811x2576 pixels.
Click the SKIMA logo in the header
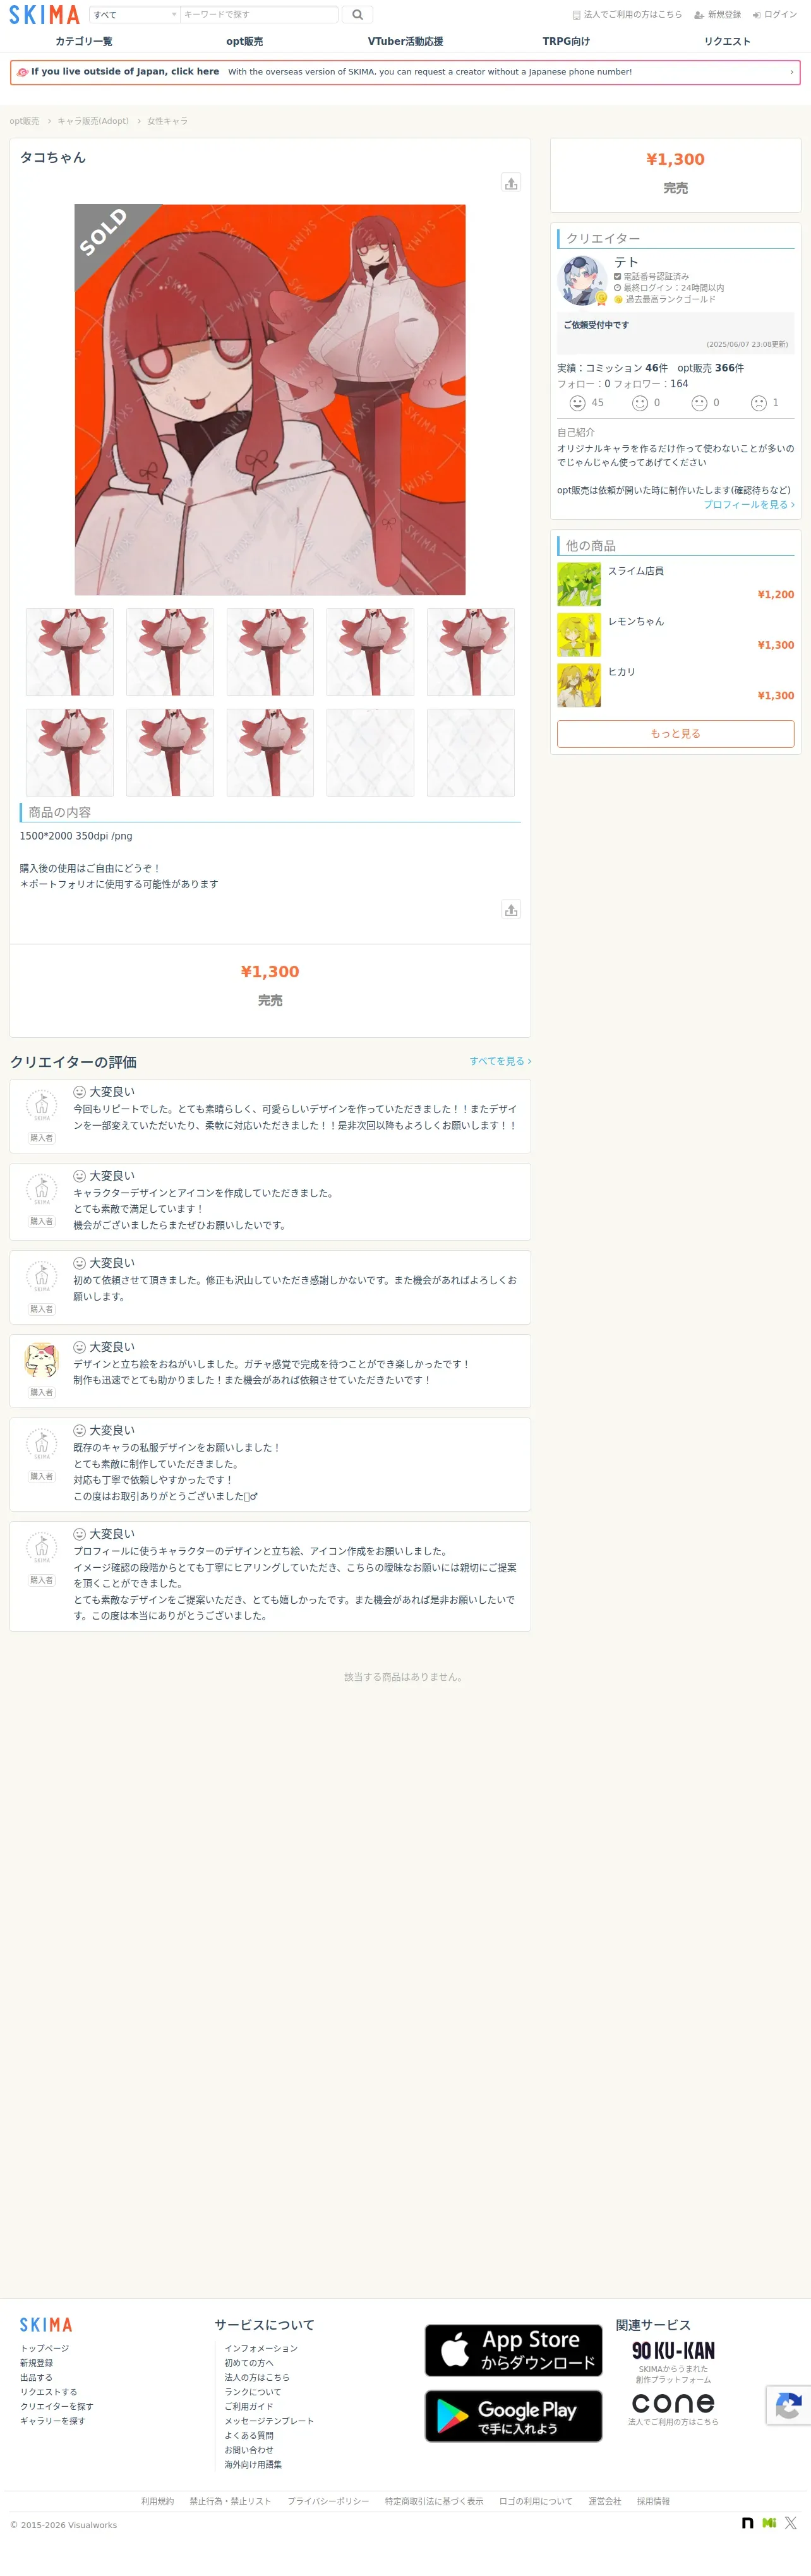(44, 15)
